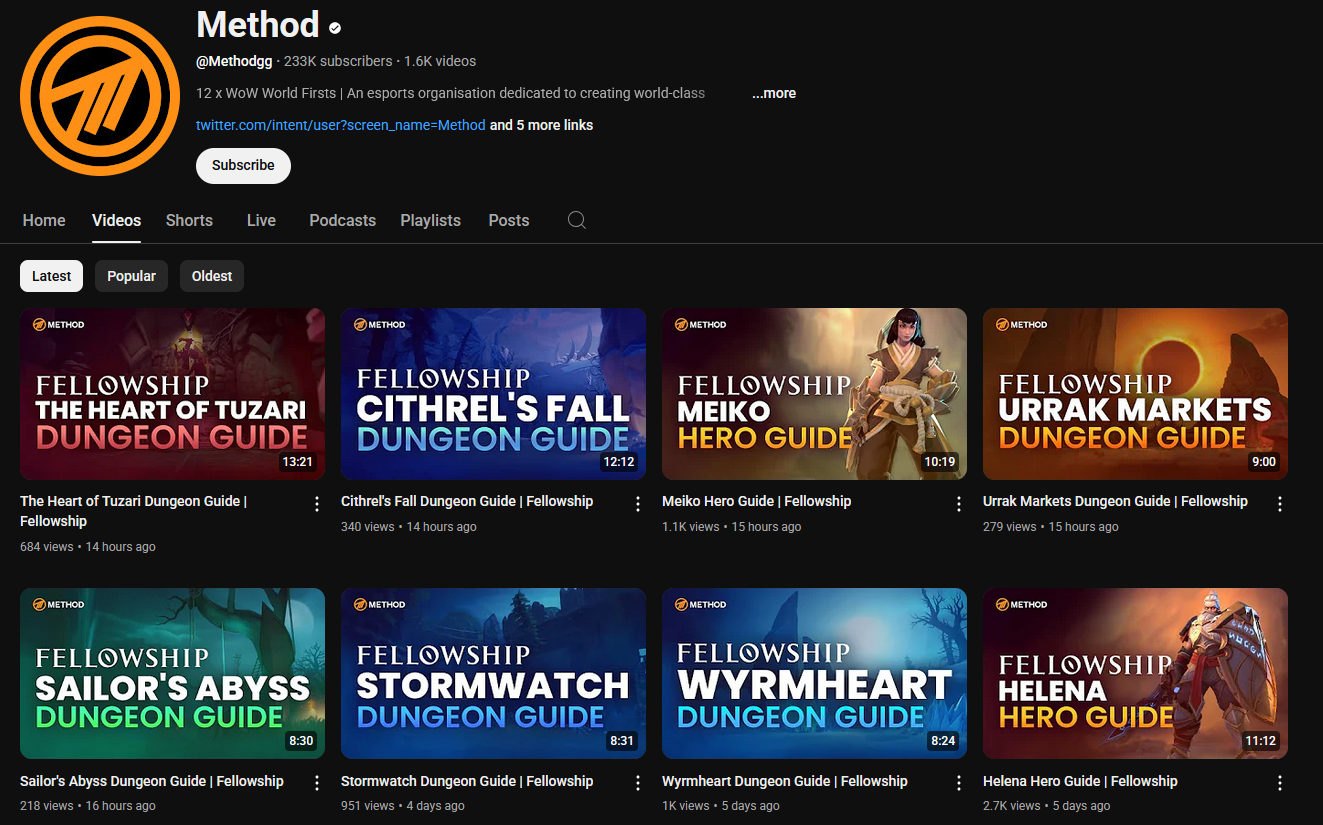Show 'and 5 more links'
The width and height of the screenshot is (1323, 825).
click(x=541, y=125)
